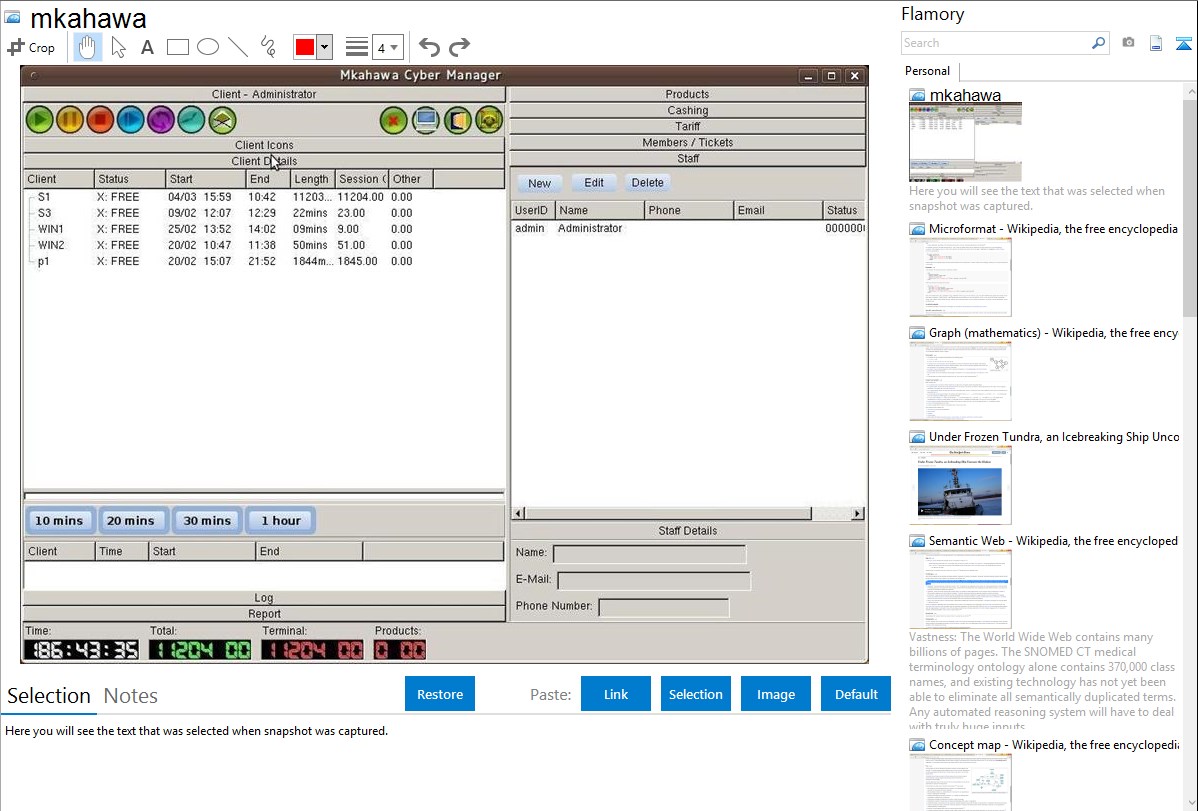1198x811 pixels.
Task: Click the envelope message icon in Mkahawa
Action: [x=222, y=120]
